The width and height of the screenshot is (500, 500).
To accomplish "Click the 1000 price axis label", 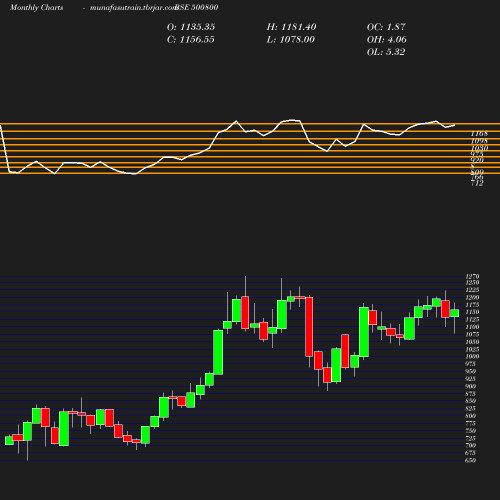I will click(x=472, y=356).
